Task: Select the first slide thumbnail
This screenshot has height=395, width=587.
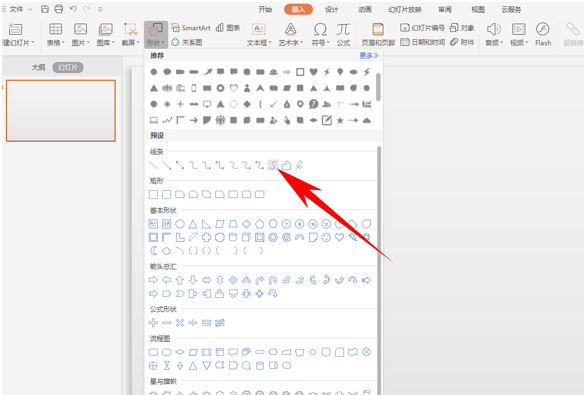Action: (61, 111)
